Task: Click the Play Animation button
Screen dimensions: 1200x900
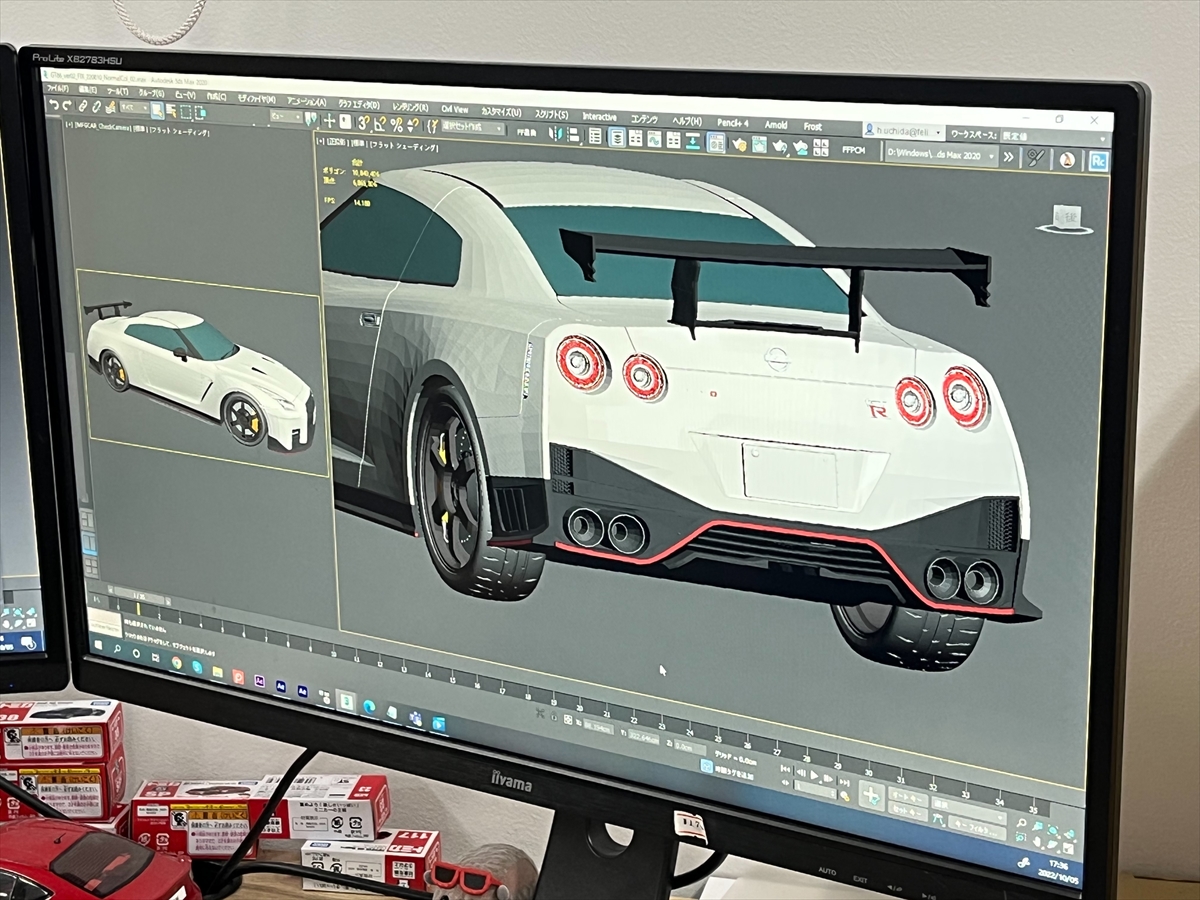Action: 814,775
